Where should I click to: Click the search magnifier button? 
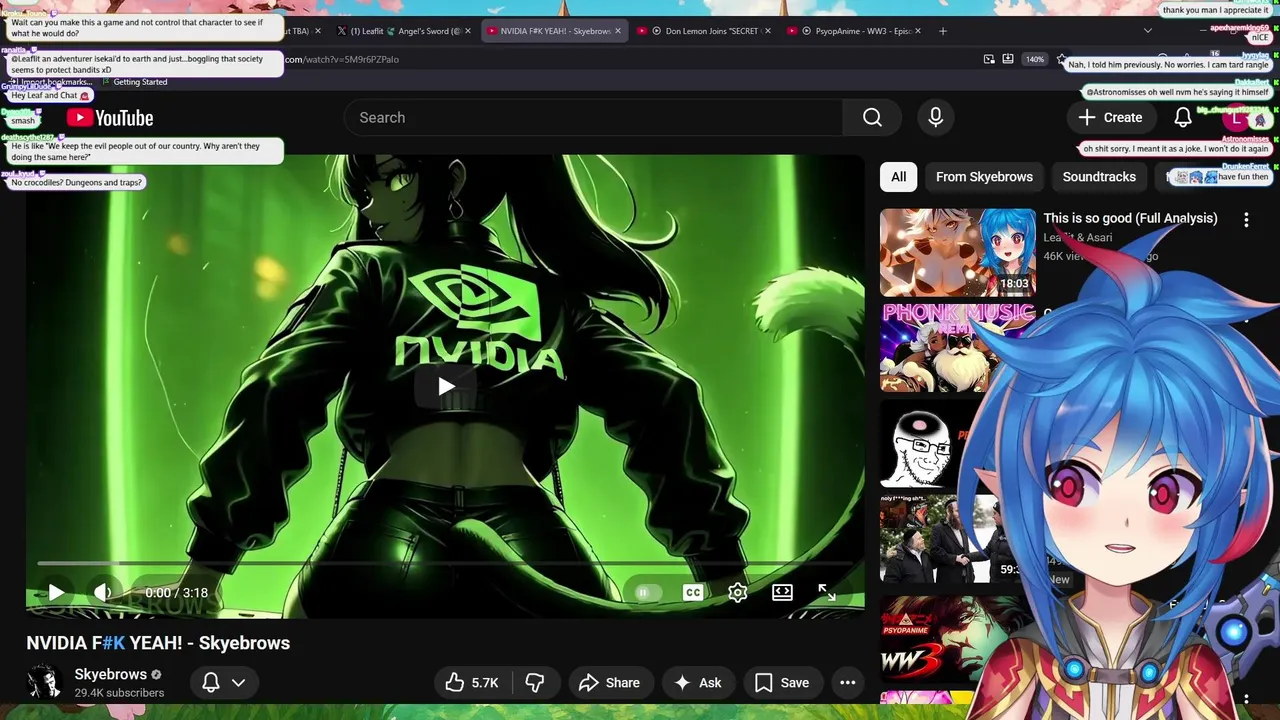click(872, 118)
